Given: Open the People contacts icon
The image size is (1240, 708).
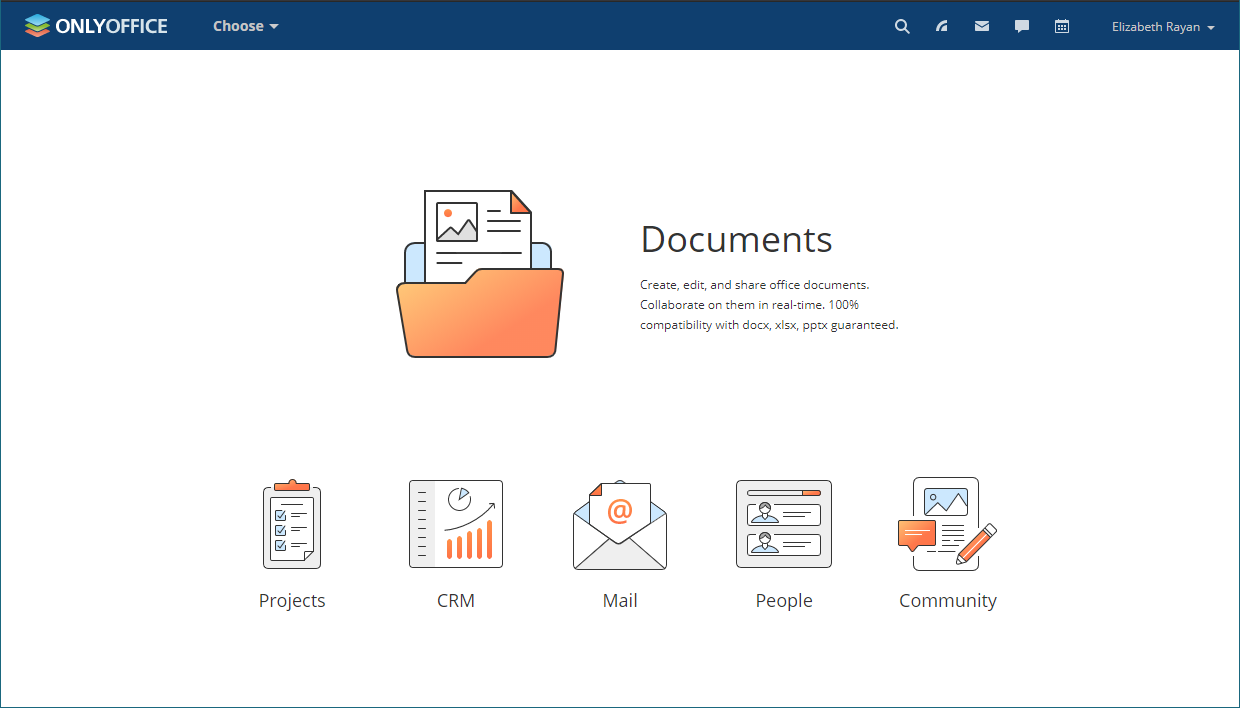Looking at the screenshot, I should [x=783, y=523].
